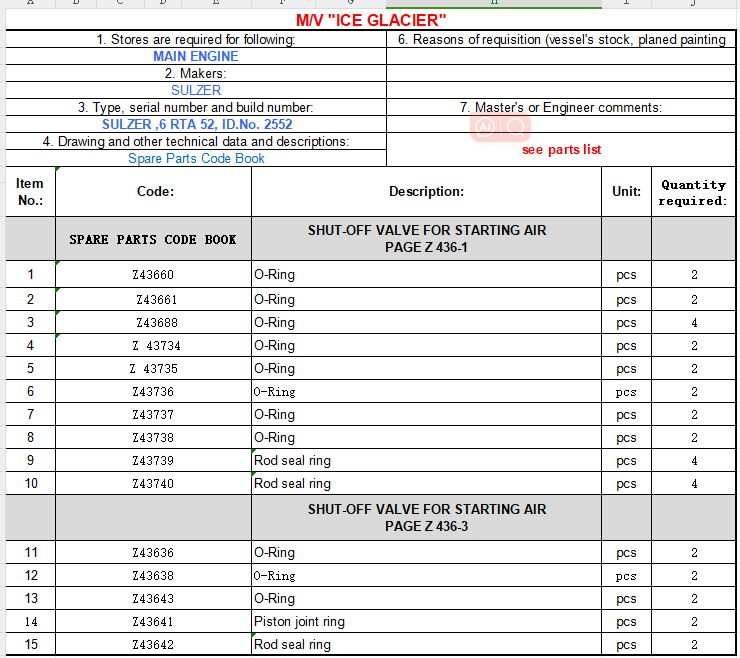Screen dimensions: 740x658
Task: Click the 'Description:' column header cell
Action: pyautogui.click(x=426, y=191)
